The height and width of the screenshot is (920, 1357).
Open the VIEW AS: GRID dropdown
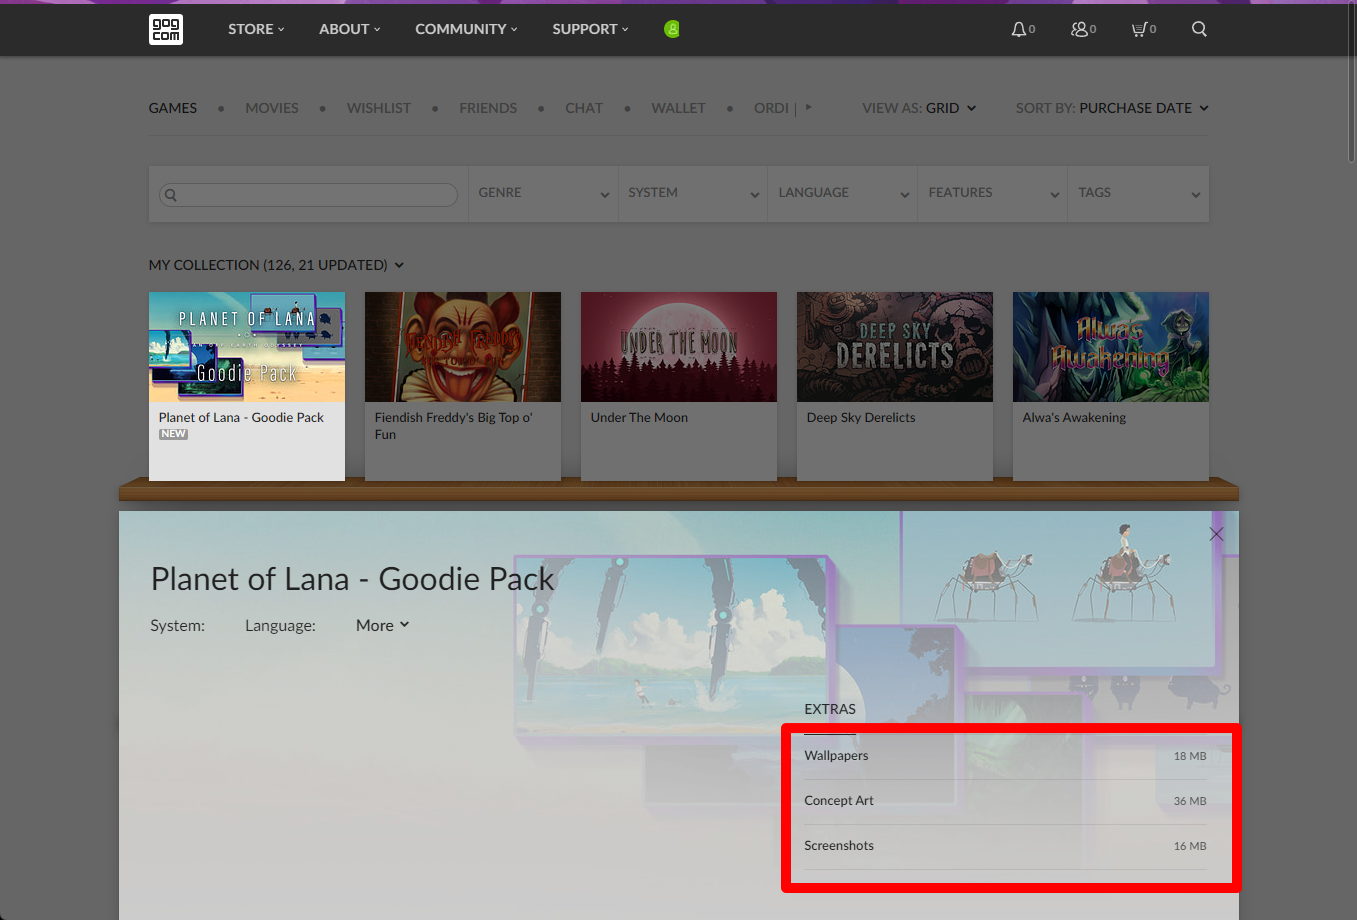919,108
